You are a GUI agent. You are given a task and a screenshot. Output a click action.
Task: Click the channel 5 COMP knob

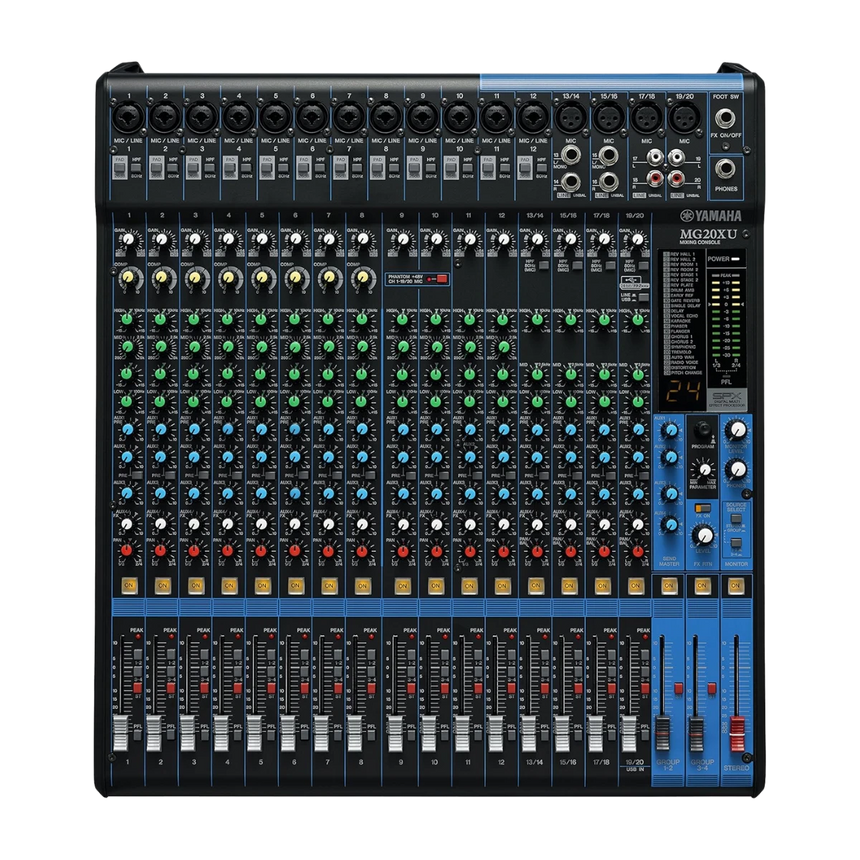[262, 278]
